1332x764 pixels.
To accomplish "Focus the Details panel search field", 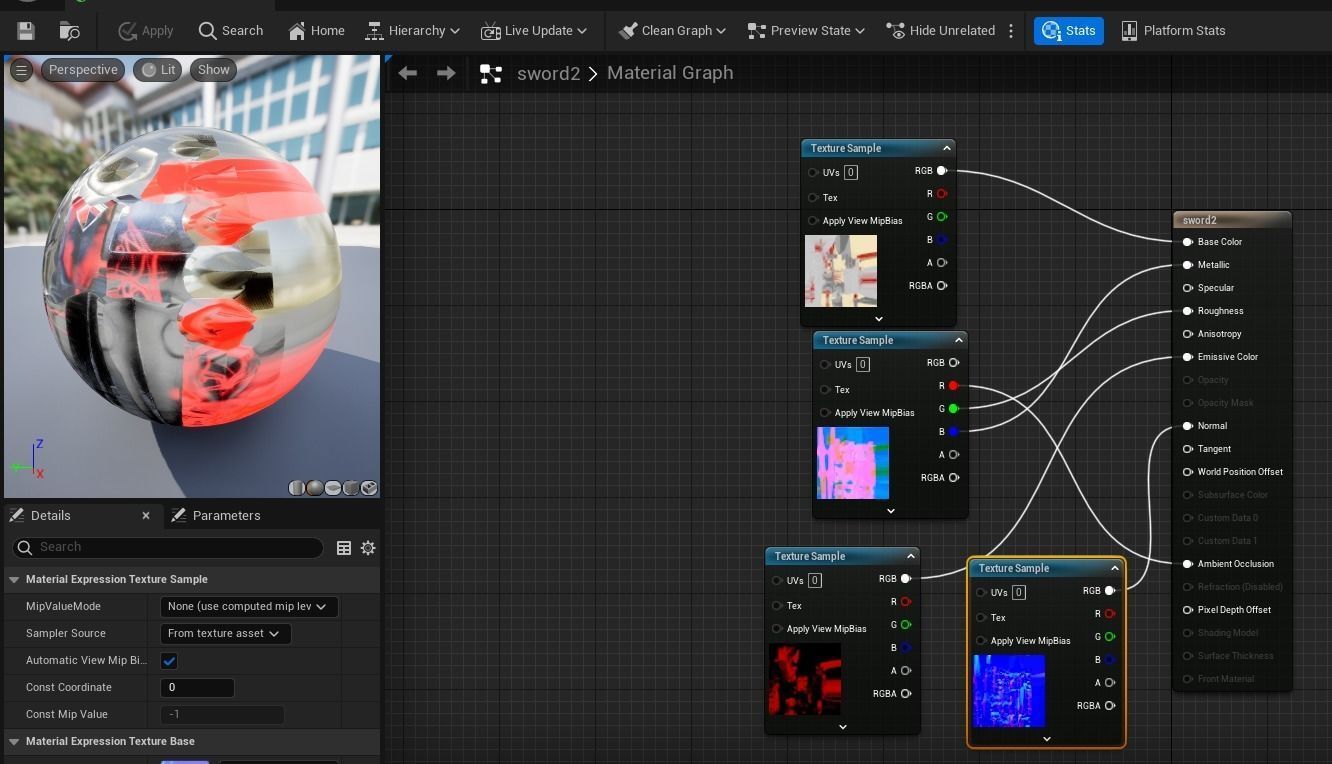I will pos(168,547).
